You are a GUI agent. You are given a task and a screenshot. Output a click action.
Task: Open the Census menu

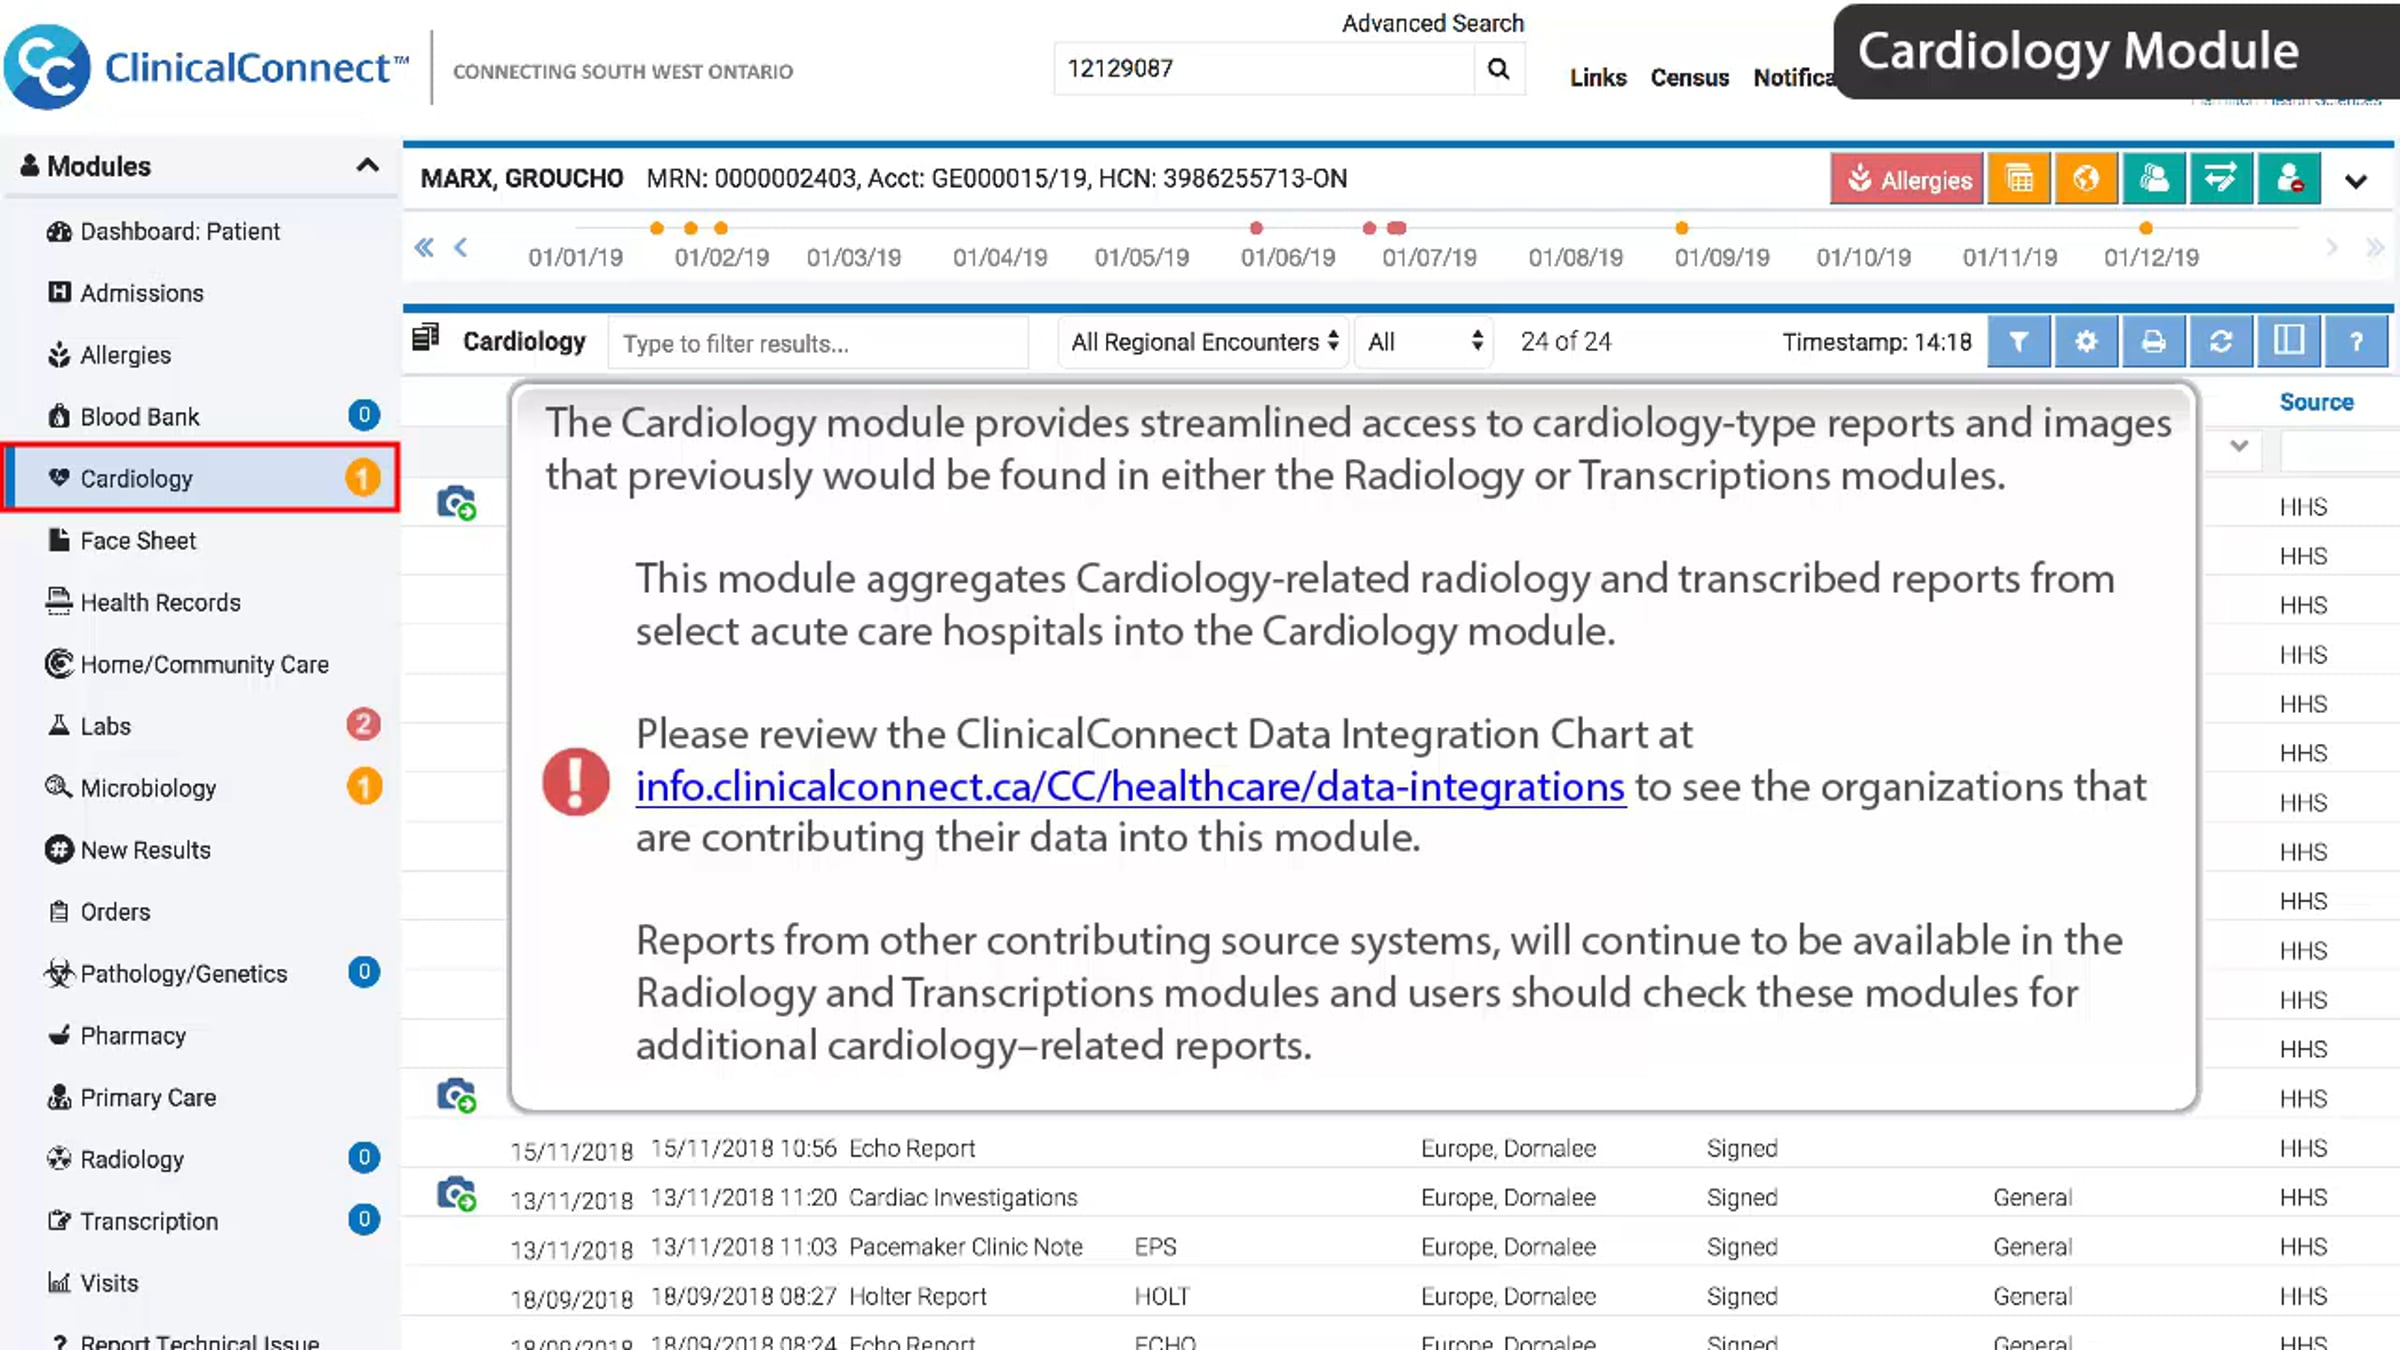(x=1690, y=78)
